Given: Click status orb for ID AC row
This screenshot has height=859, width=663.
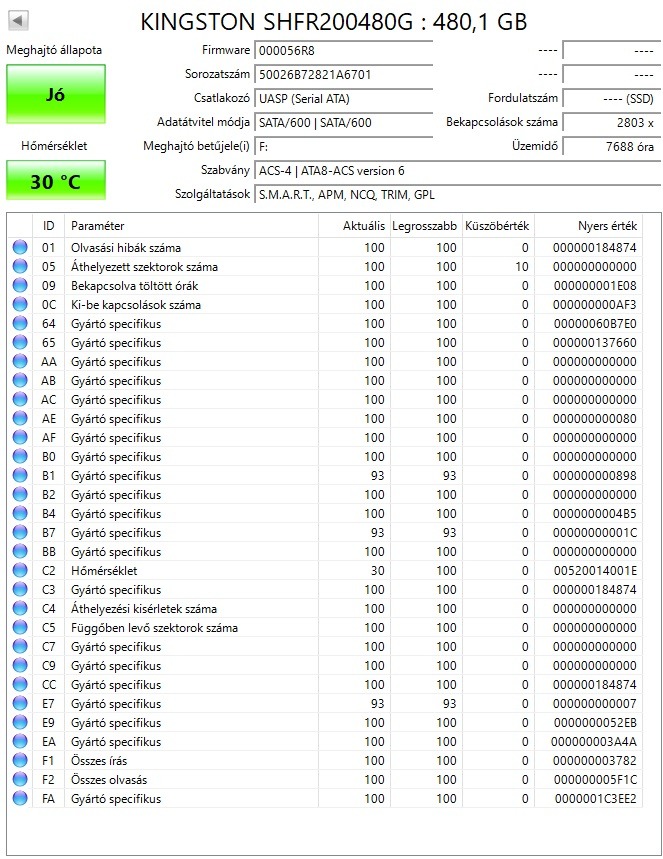Looking at the screenshot, I should pos(20,399).
